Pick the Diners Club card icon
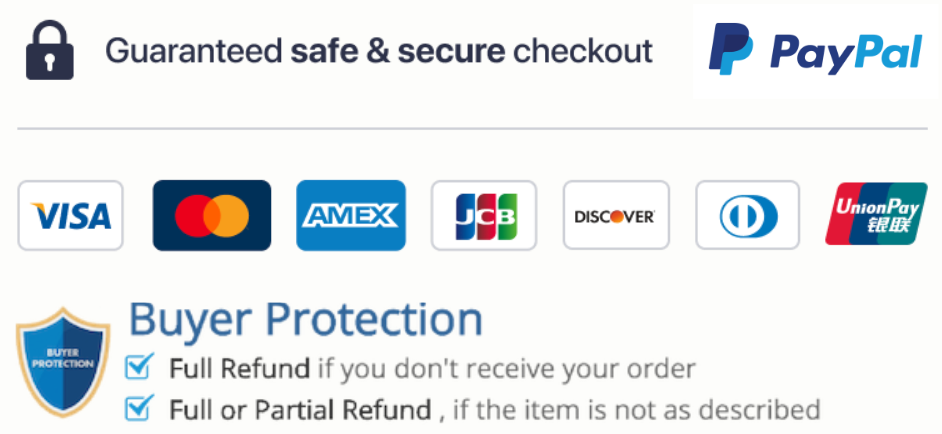Screen dimensions: 942x434 [x=747, y=215]
